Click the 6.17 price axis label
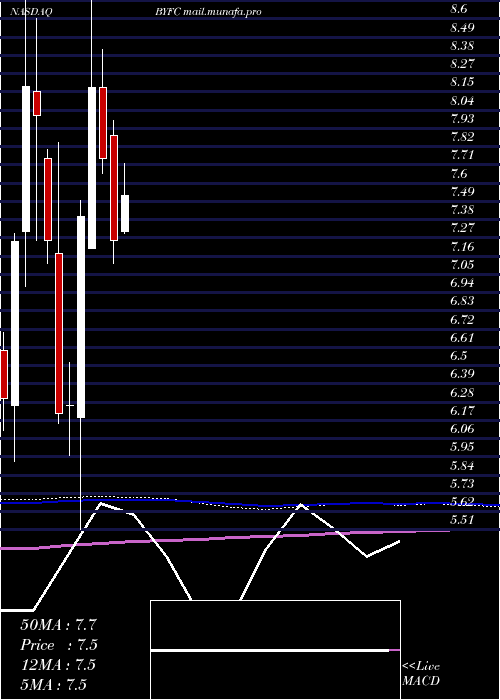The width and height of the screenshot is (500, 700). coord(462,410)
